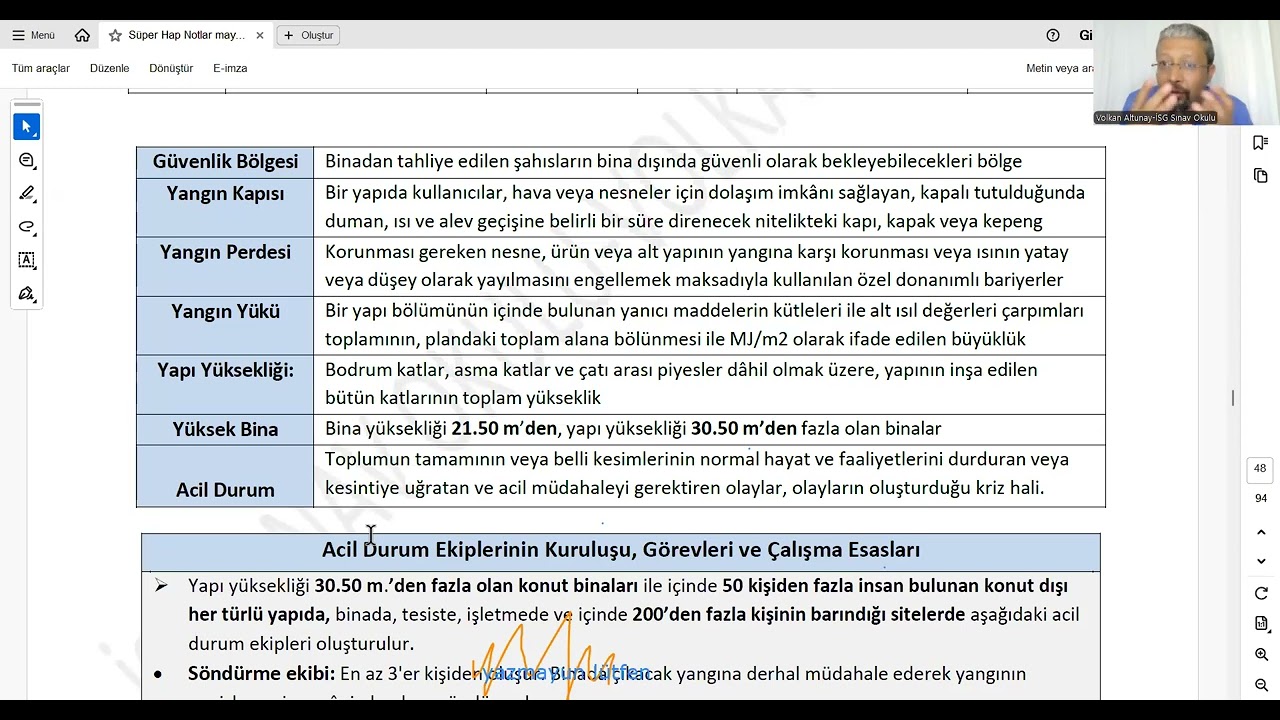
Task: Open the hamburger Menü
Action: tap(33, 35)
